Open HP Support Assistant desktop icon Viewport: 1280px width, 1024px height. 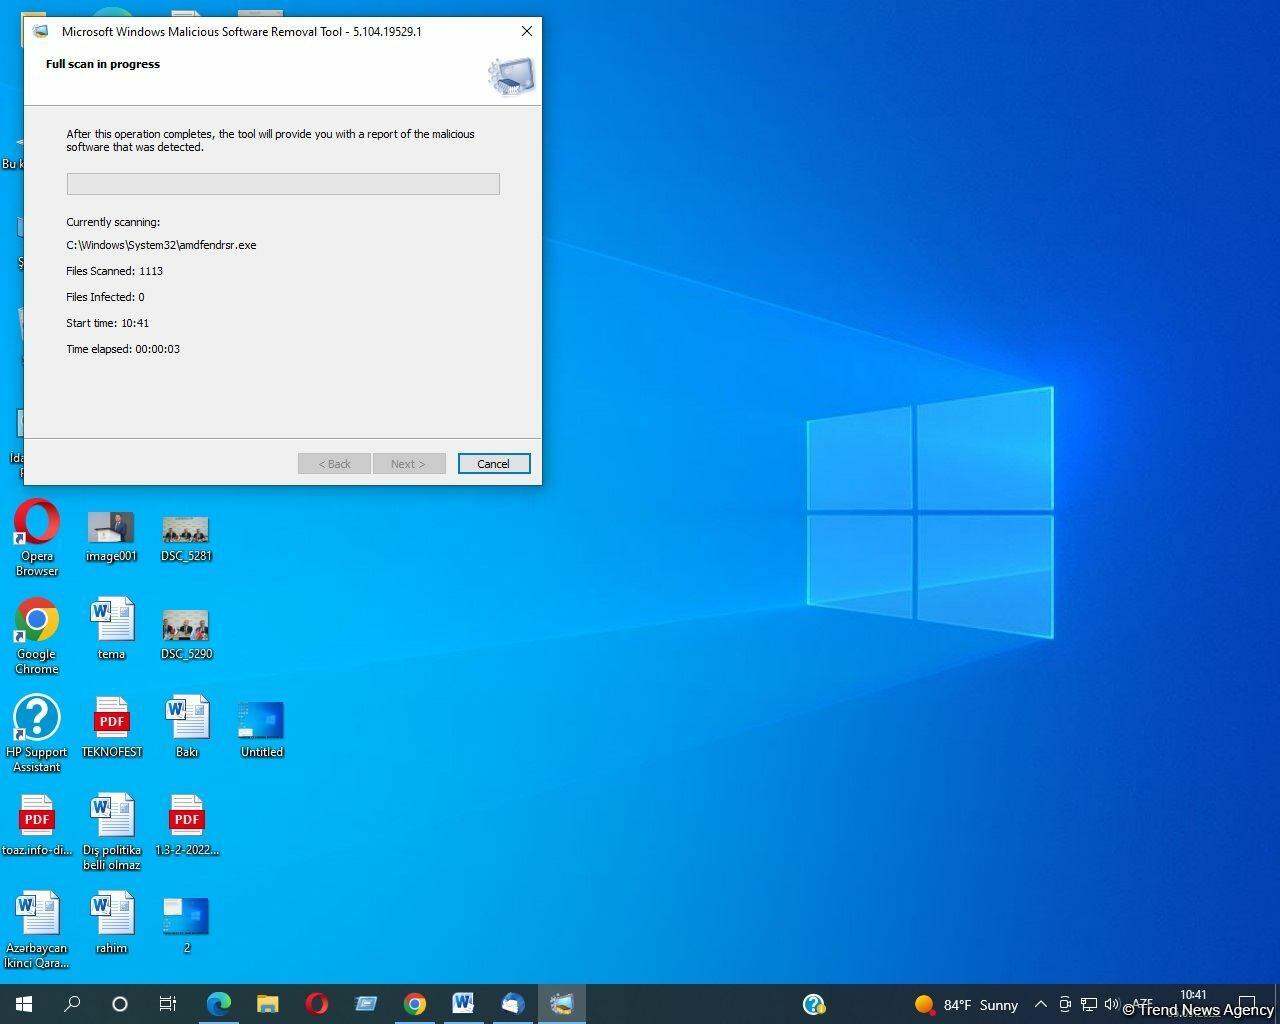(x=37, y=734)
